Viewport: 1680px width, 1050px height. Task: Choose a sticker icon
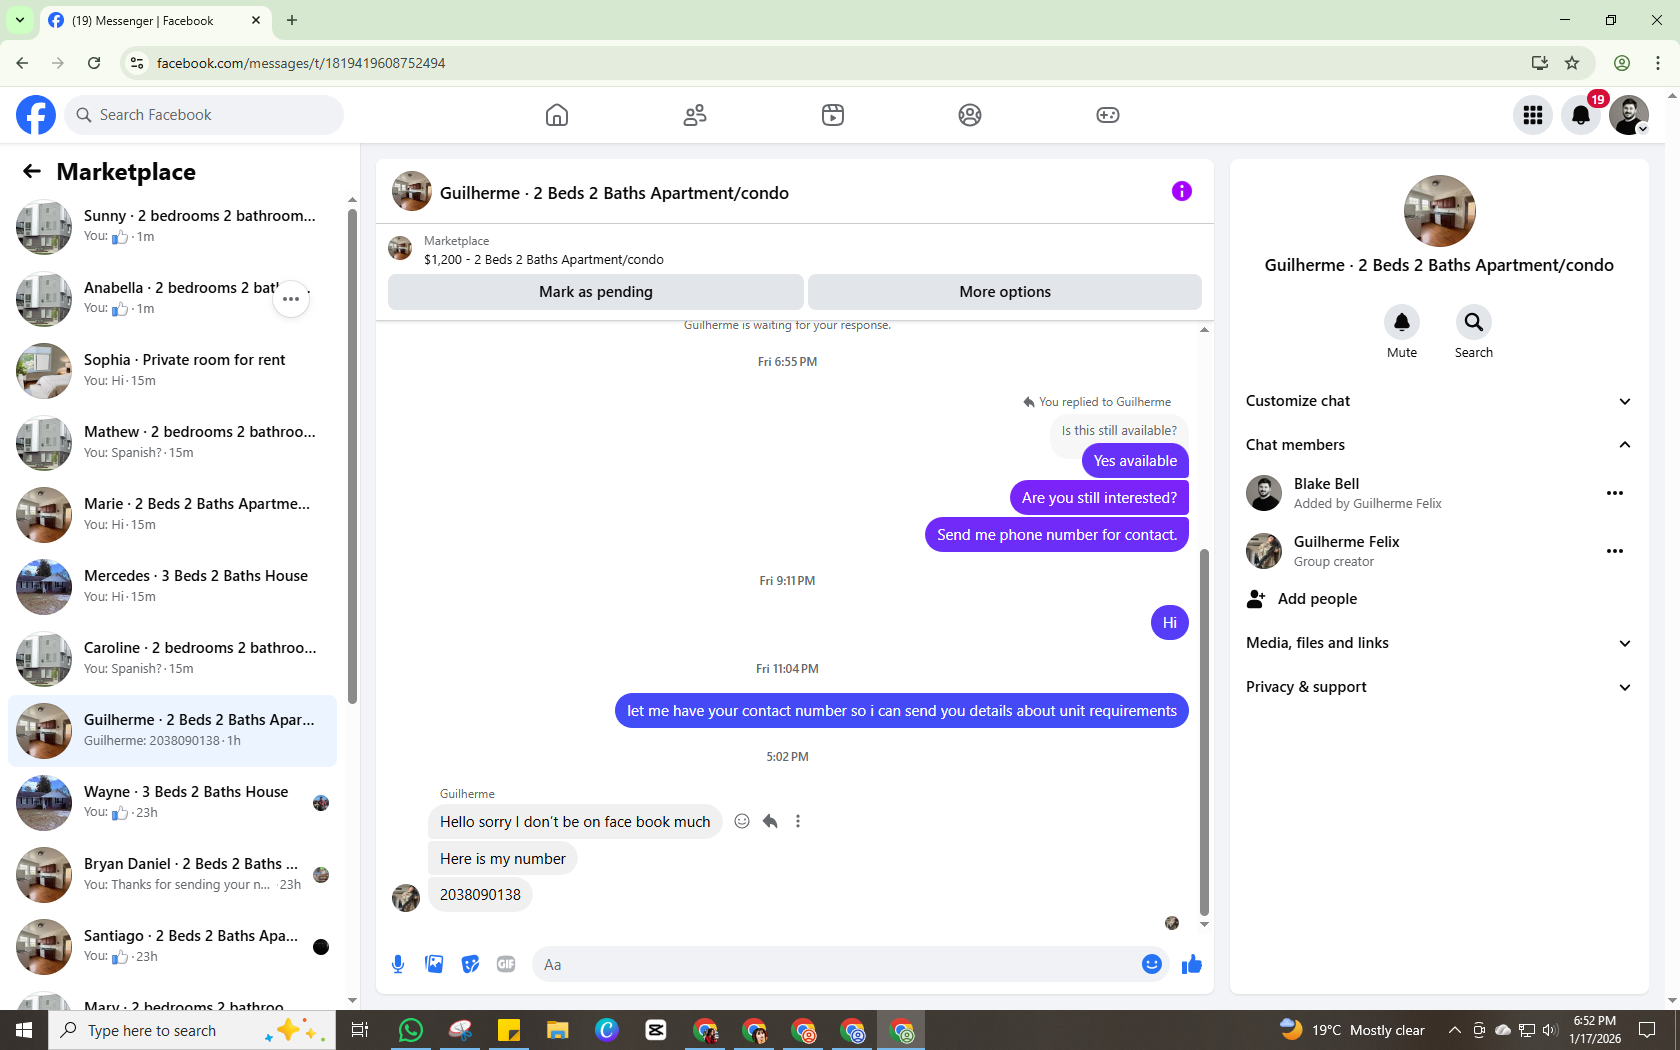pyautogui.click(x=470, y=964)
